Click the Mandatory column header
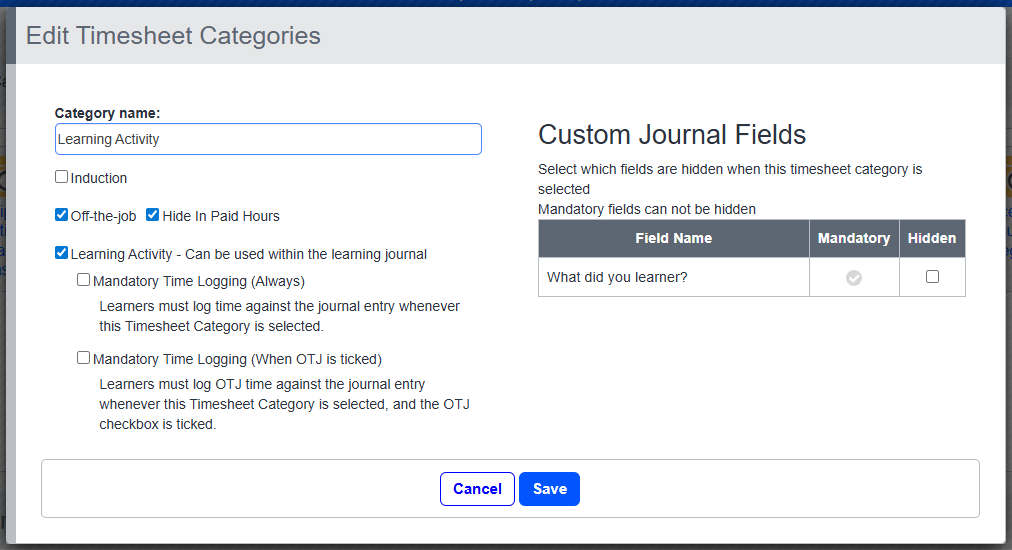 853,238
